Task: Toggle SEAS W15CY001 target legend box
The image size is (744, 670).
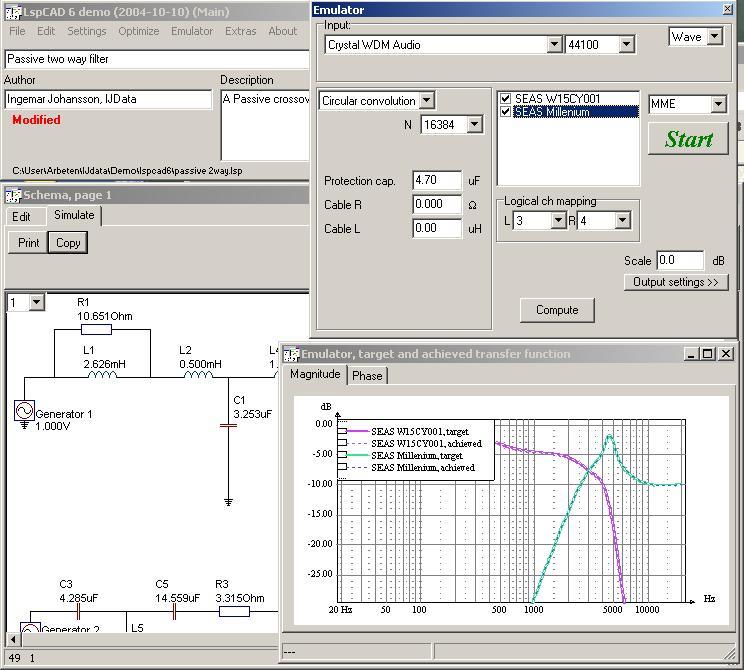Action: 342,431
